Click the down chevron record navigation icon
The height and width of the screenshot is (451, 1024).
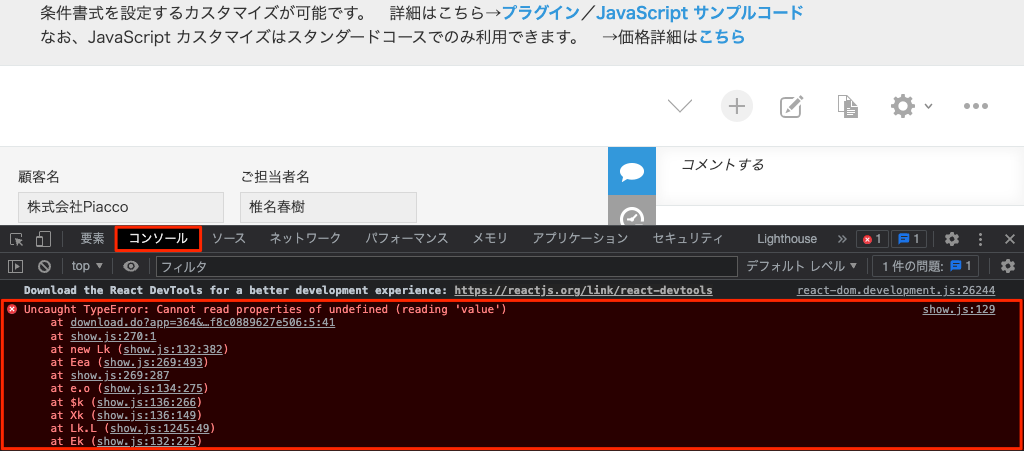click(x=680, y=106)
